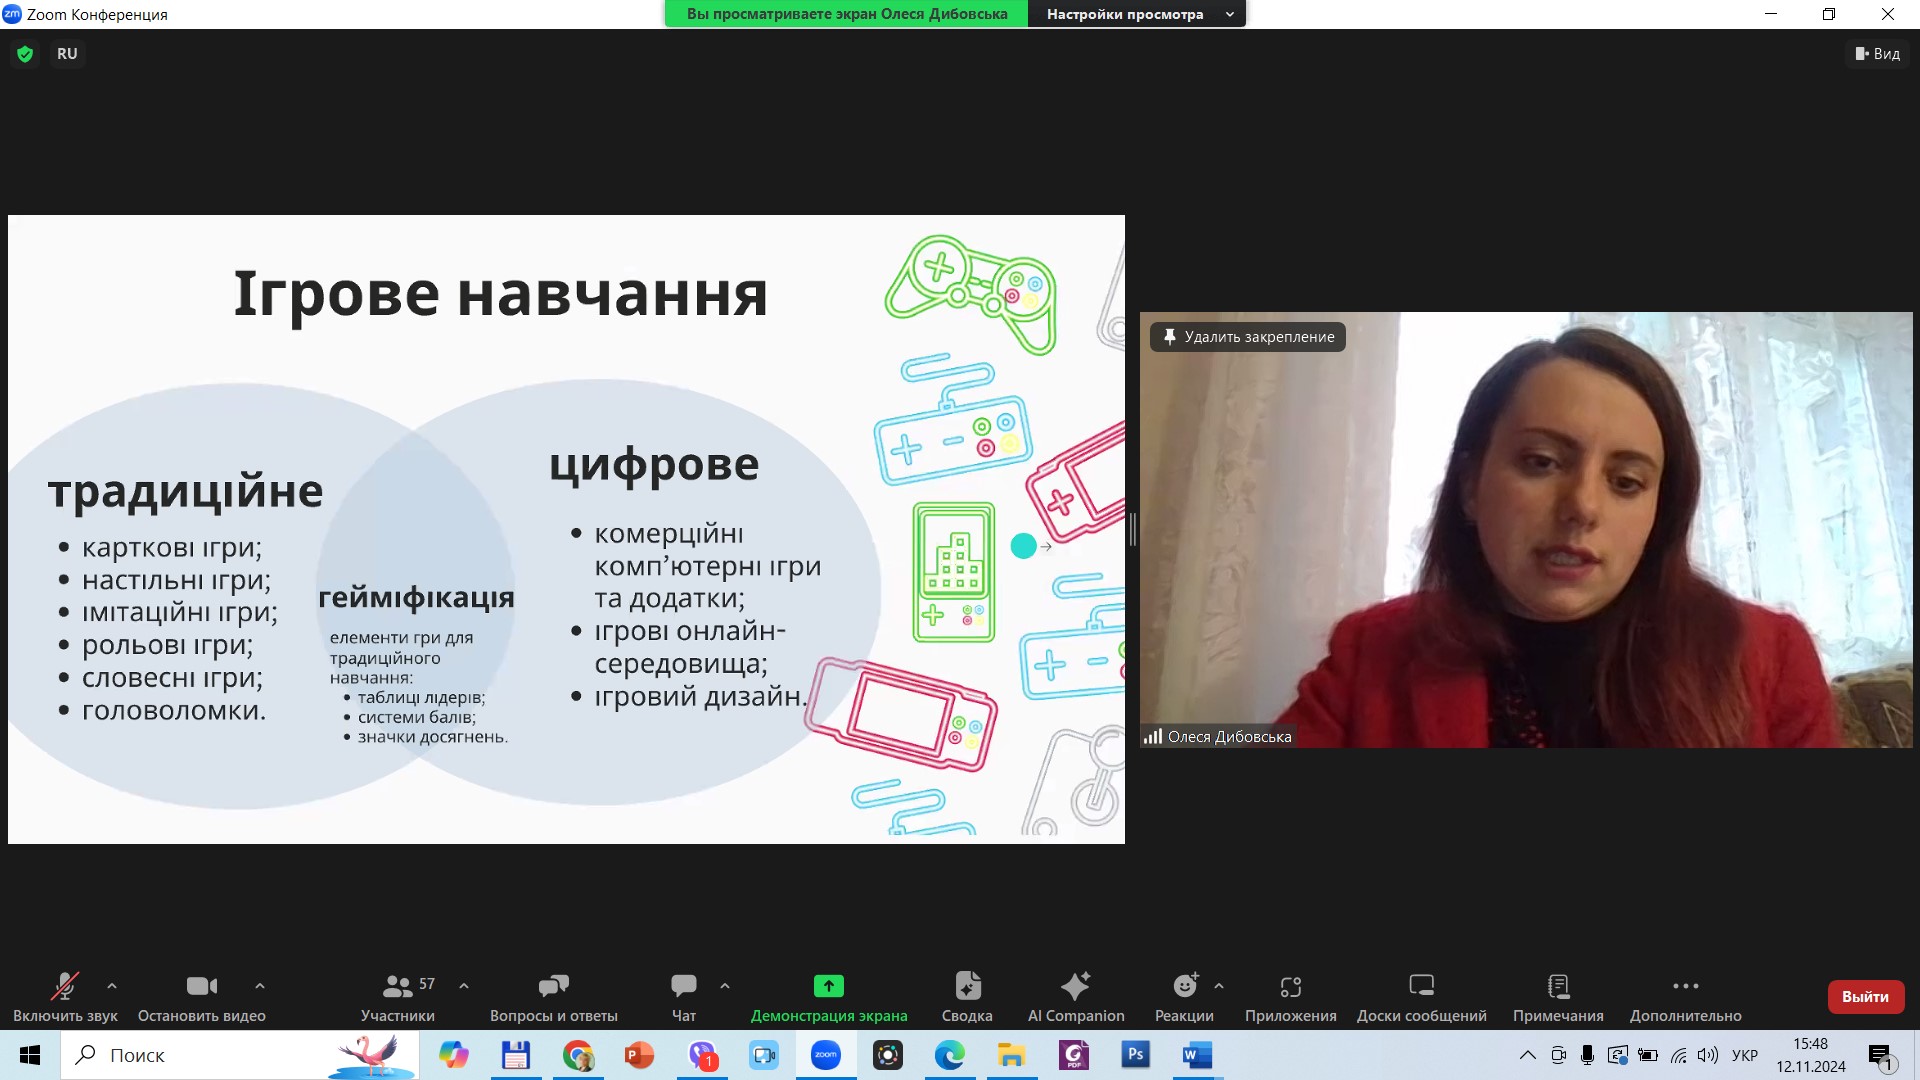The width and height of the screenshot is (1920, 1080).
Task: Click Удалить закрепление unpin button
Action: coord(1248,337)
